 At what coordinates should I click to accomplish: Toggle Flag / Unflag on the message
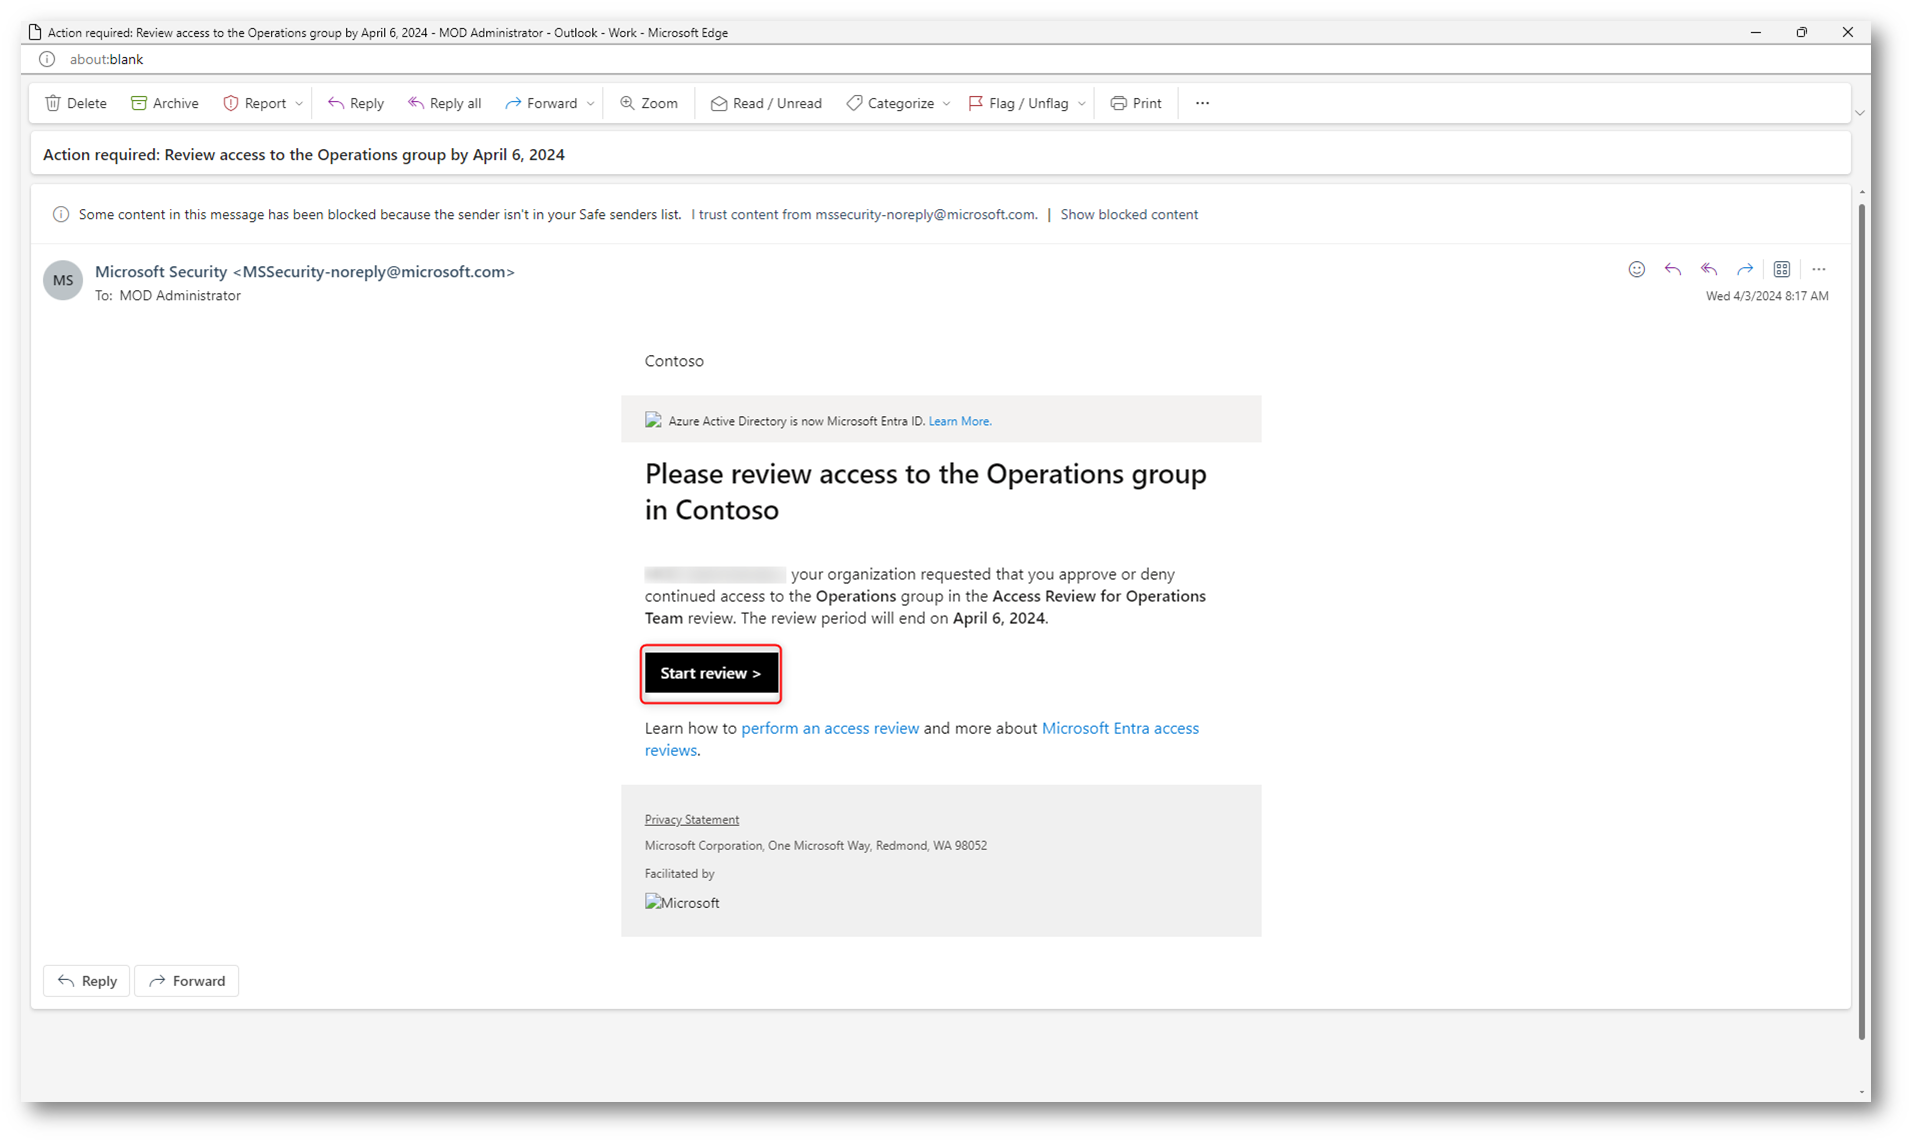pos(1019,103)
